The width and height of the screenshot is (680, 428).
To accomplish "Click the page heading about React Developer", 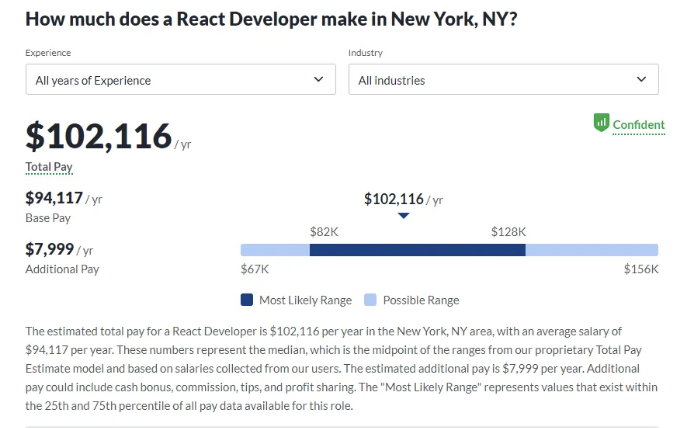I will [271, 20].
